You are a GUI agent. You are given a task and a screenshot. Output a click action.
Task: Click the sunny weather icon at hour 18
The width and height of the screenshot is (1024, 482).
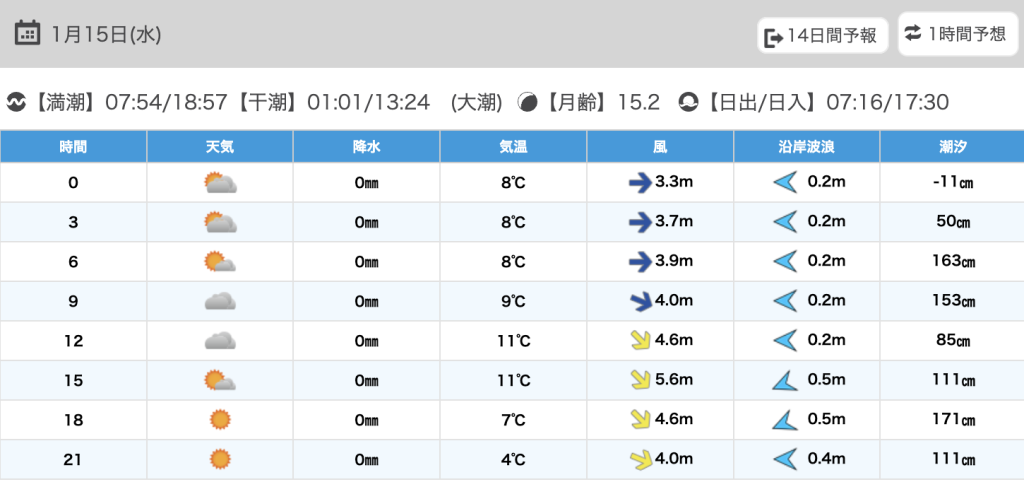click(x=219, y=420)
